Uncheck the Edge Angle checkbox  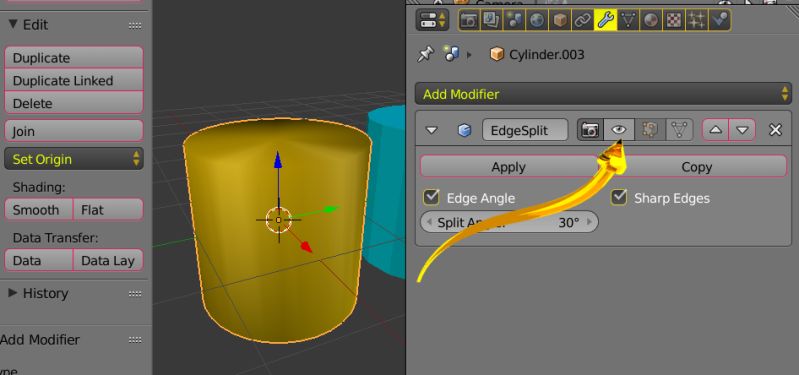pos(432,197)
